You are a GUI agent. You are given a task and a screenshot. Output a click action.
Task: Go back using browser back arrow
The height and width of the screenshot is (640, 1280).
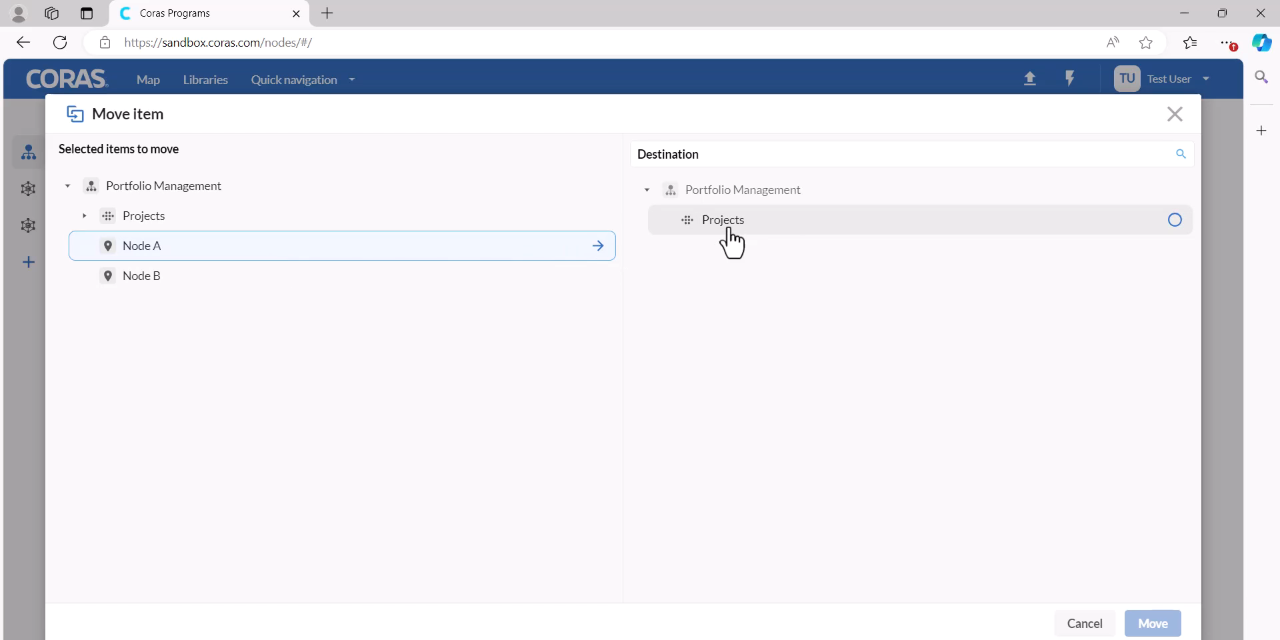click(x=24, y=42)
